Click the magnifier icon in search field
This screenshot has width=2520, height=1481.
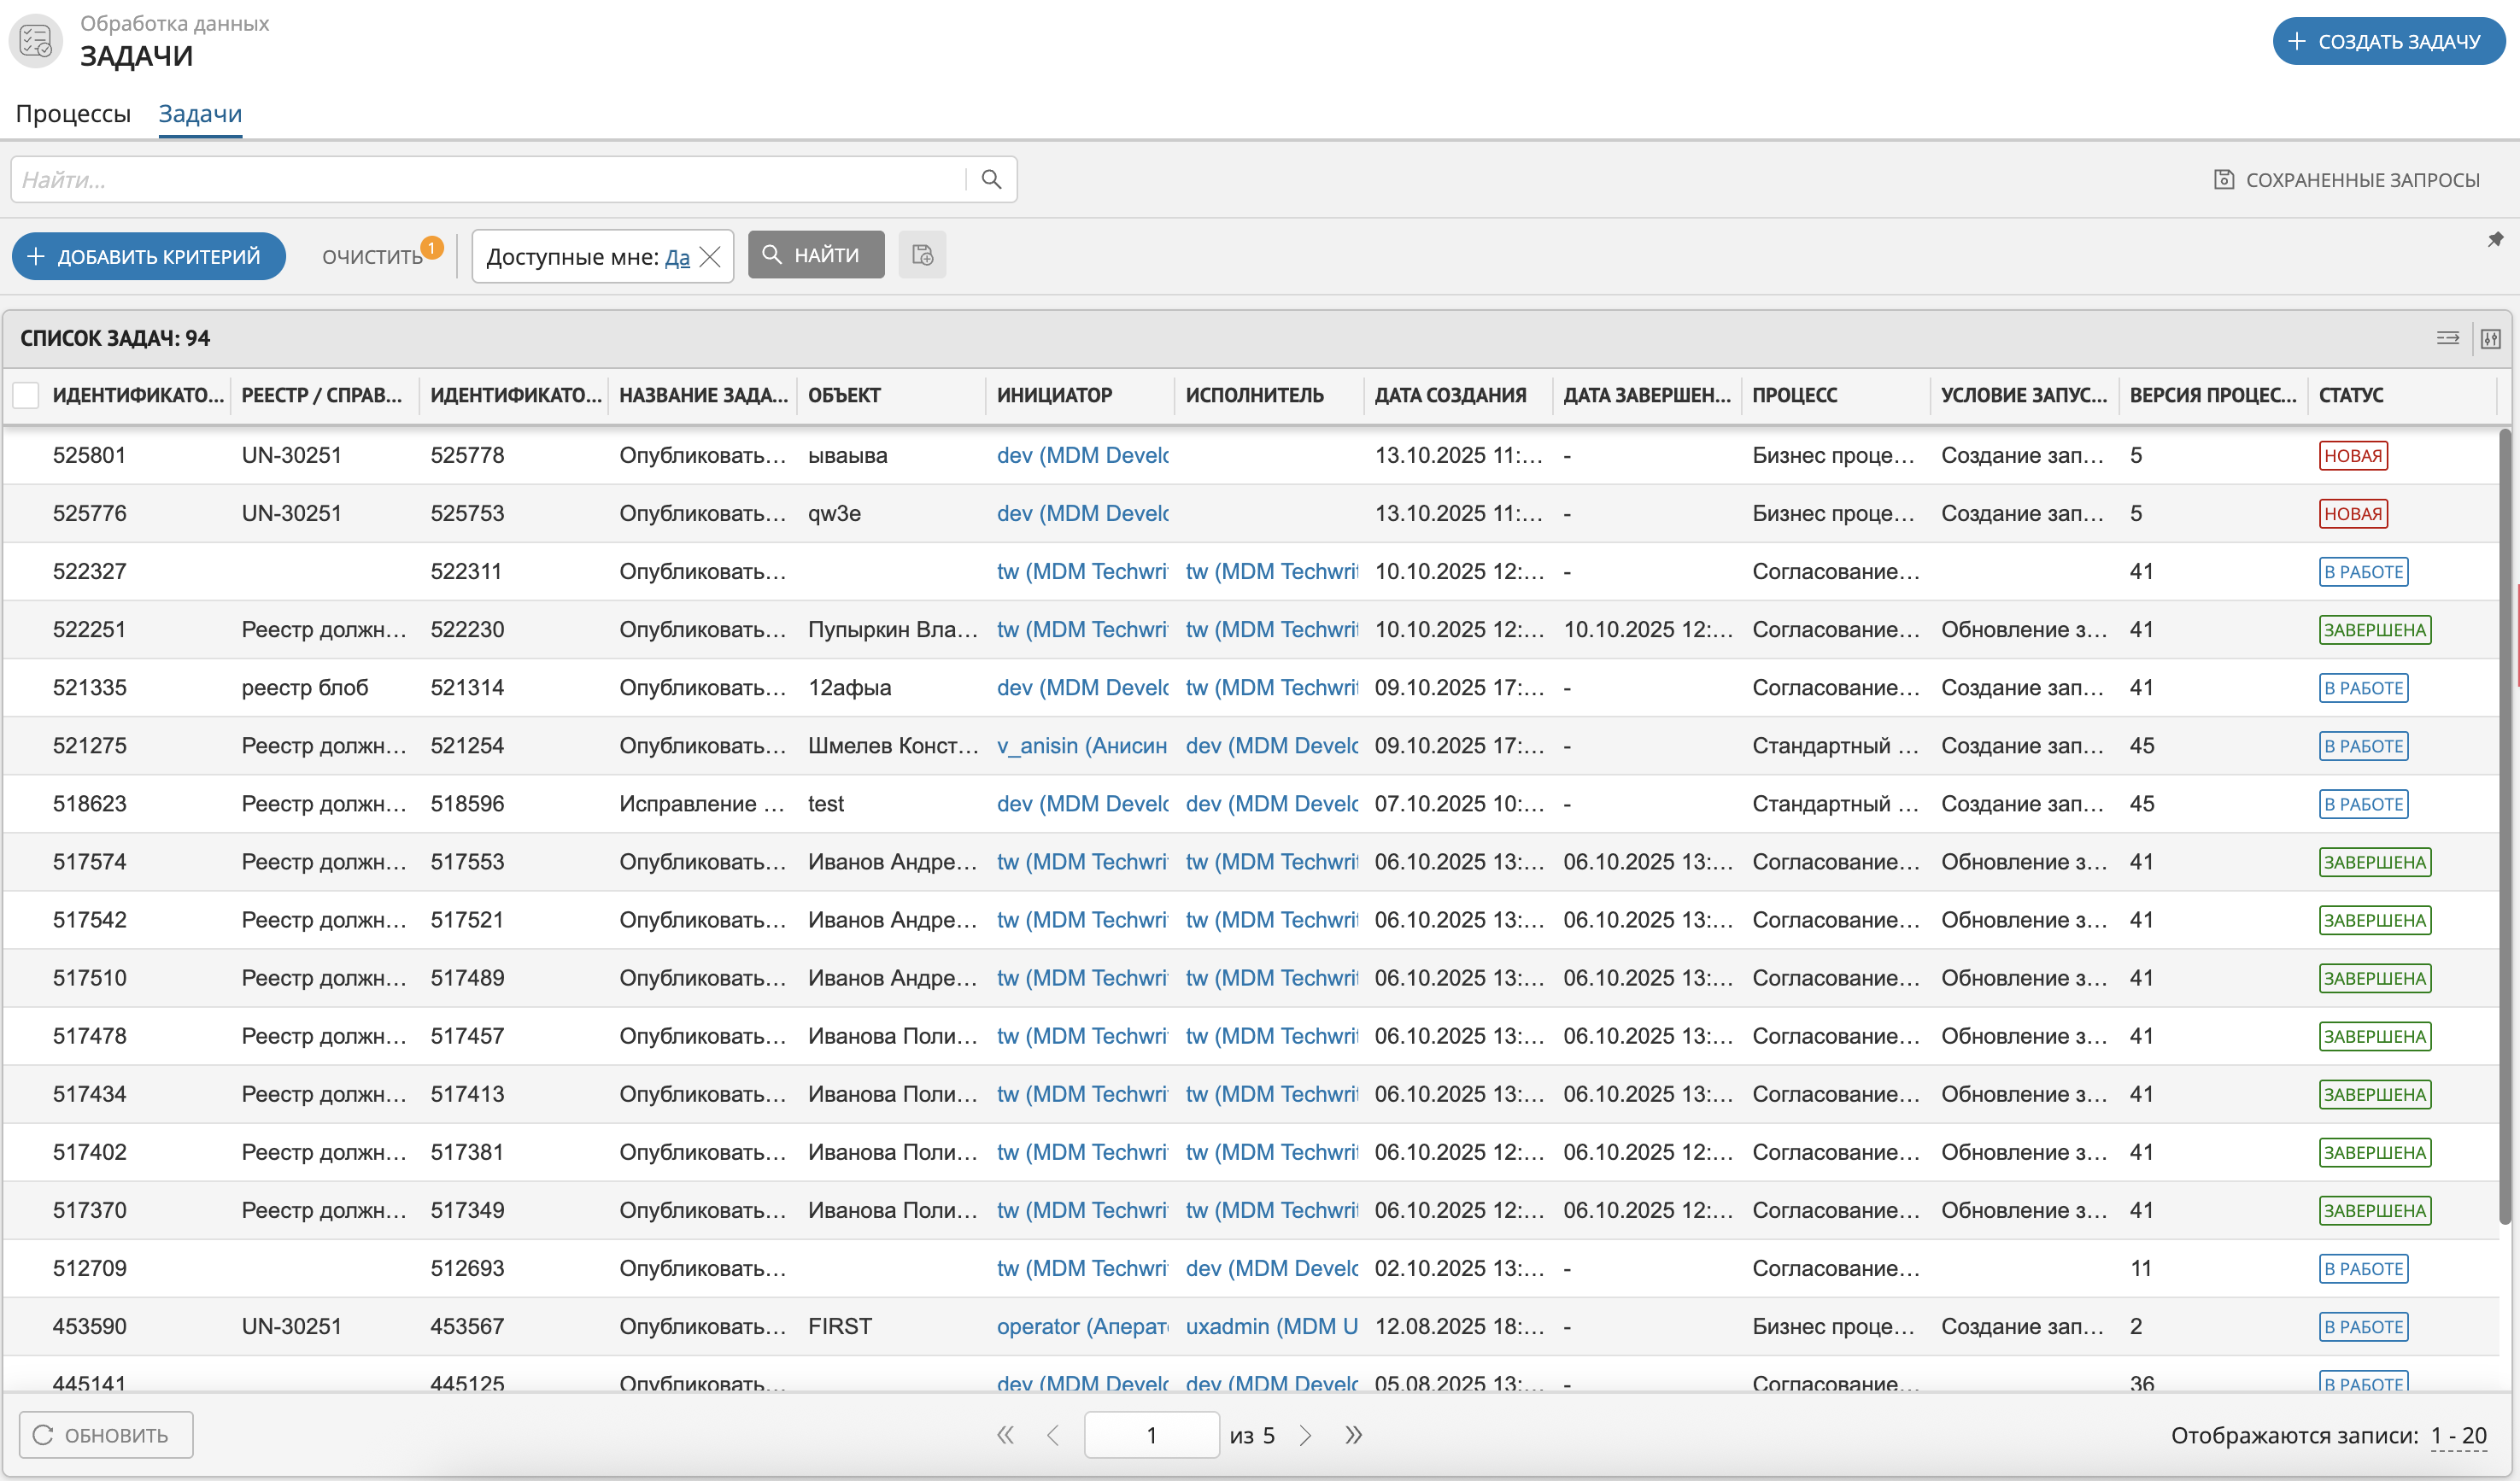coord(990,179)
